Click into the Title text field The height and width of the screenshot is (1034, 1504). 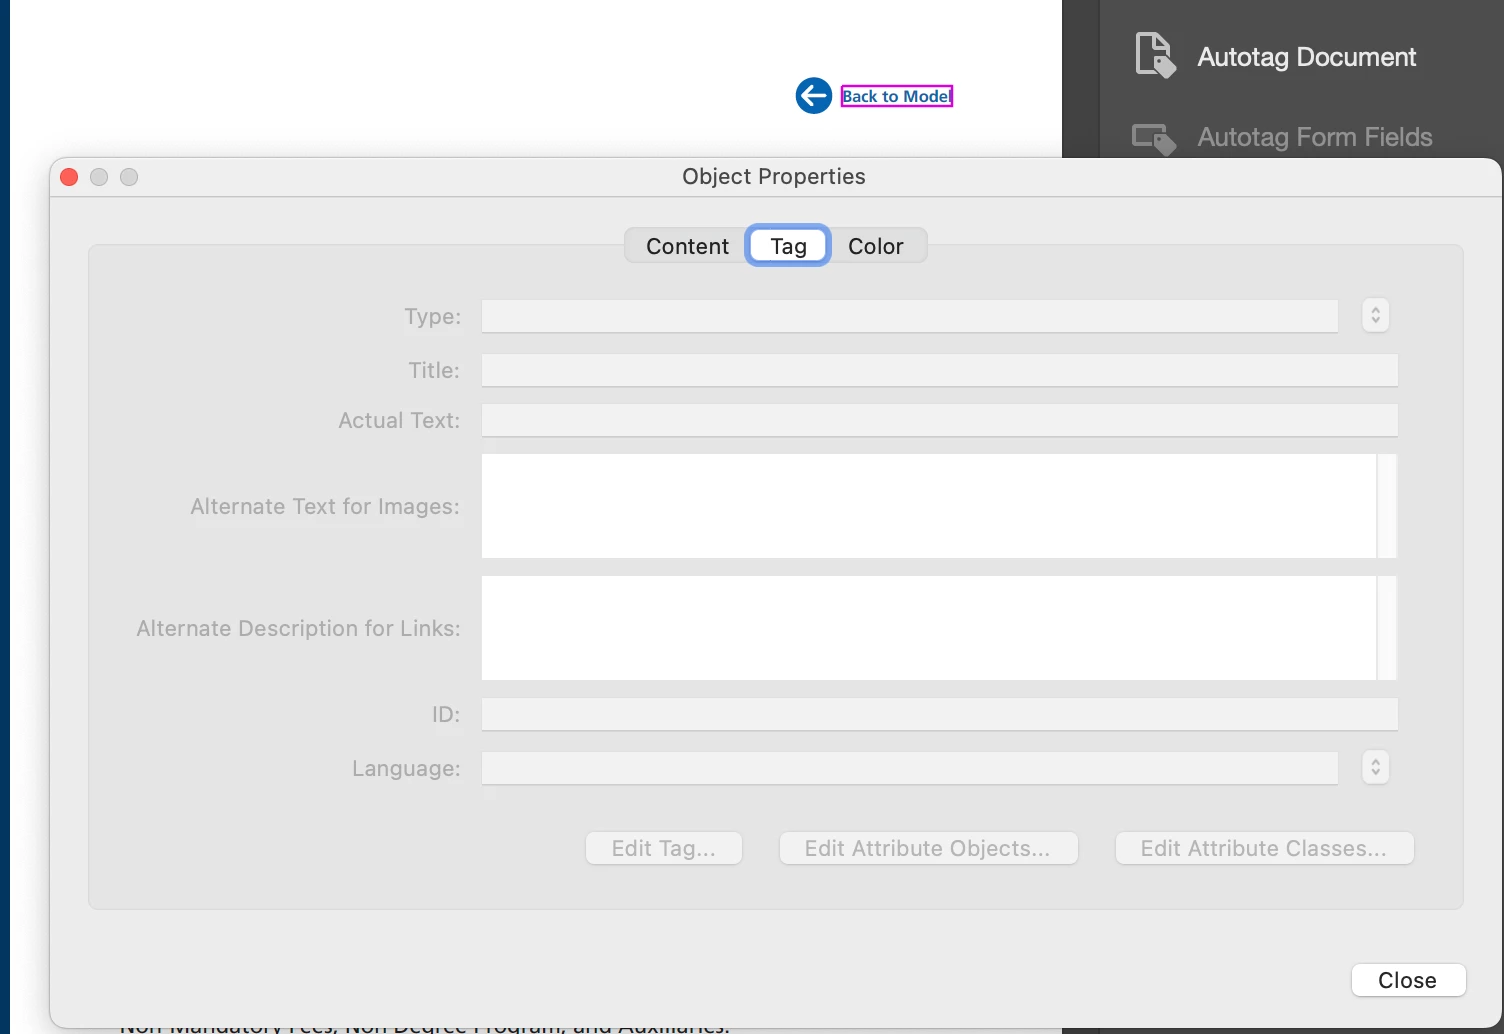point(939,370)
